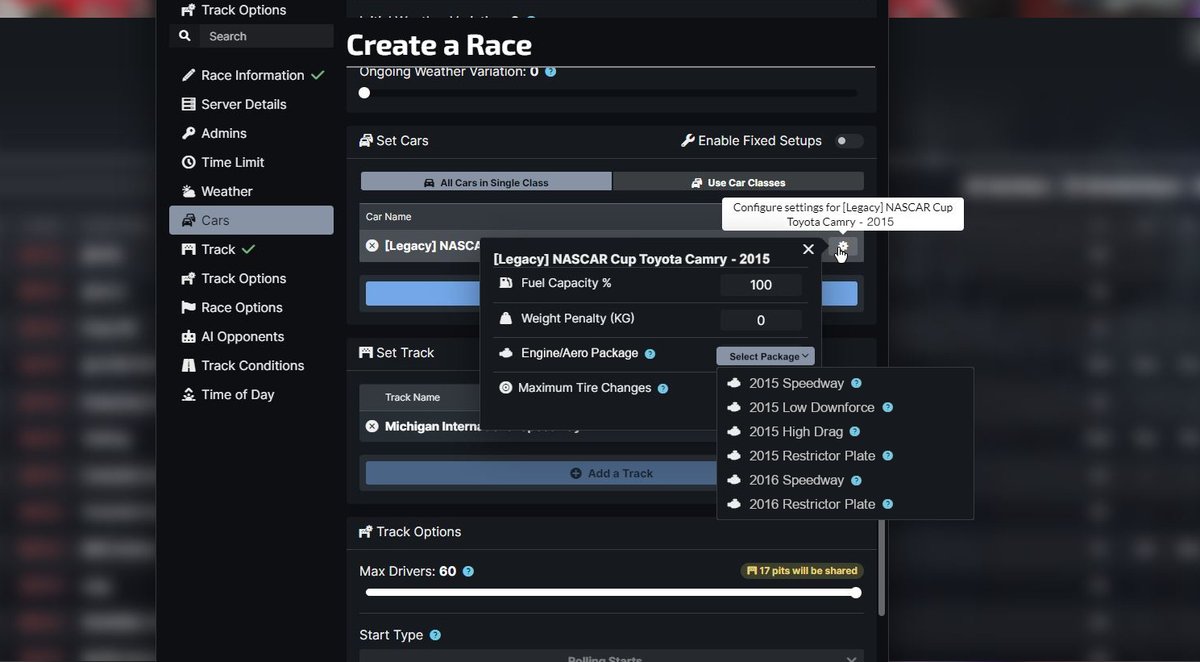Click the Weight Penalty weight icon
The image size is (1200, 662).
tap(506, 318)
